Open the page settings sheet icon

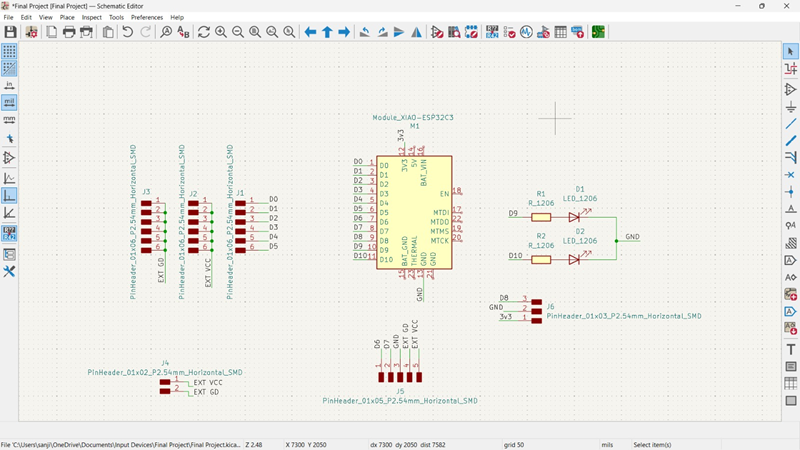click(52, 32)
